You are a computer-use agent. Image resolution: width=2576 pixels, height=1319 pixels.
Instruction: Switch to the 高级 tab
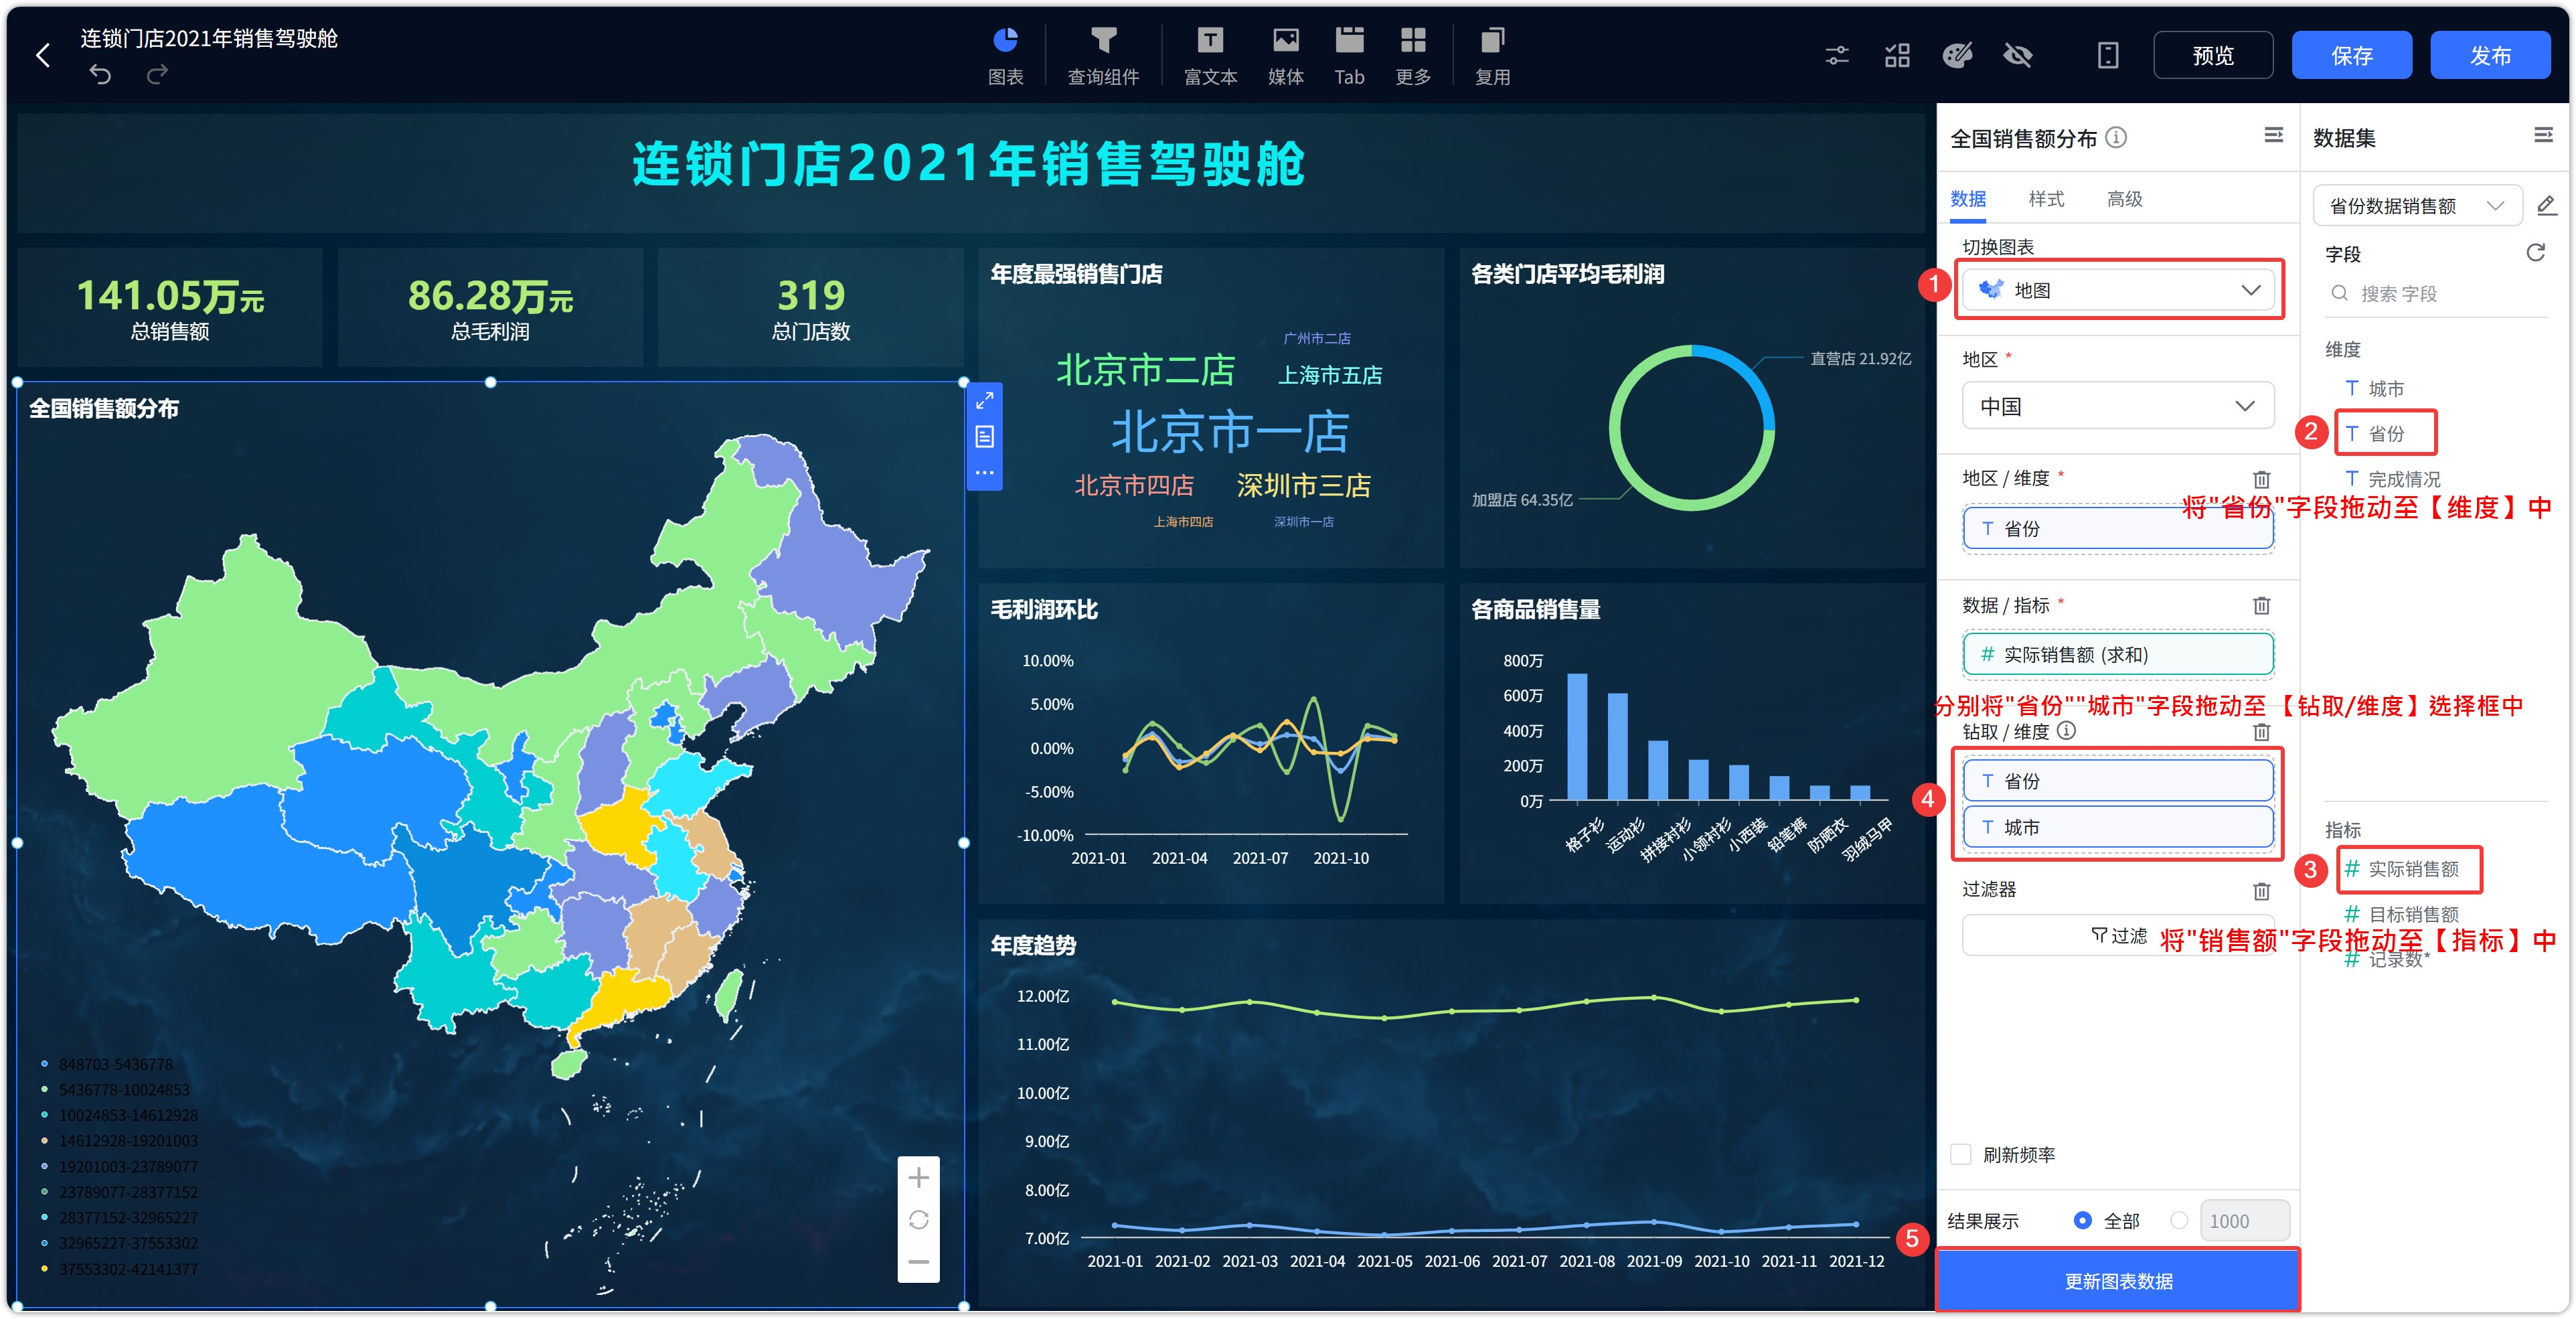(2124, 199)
